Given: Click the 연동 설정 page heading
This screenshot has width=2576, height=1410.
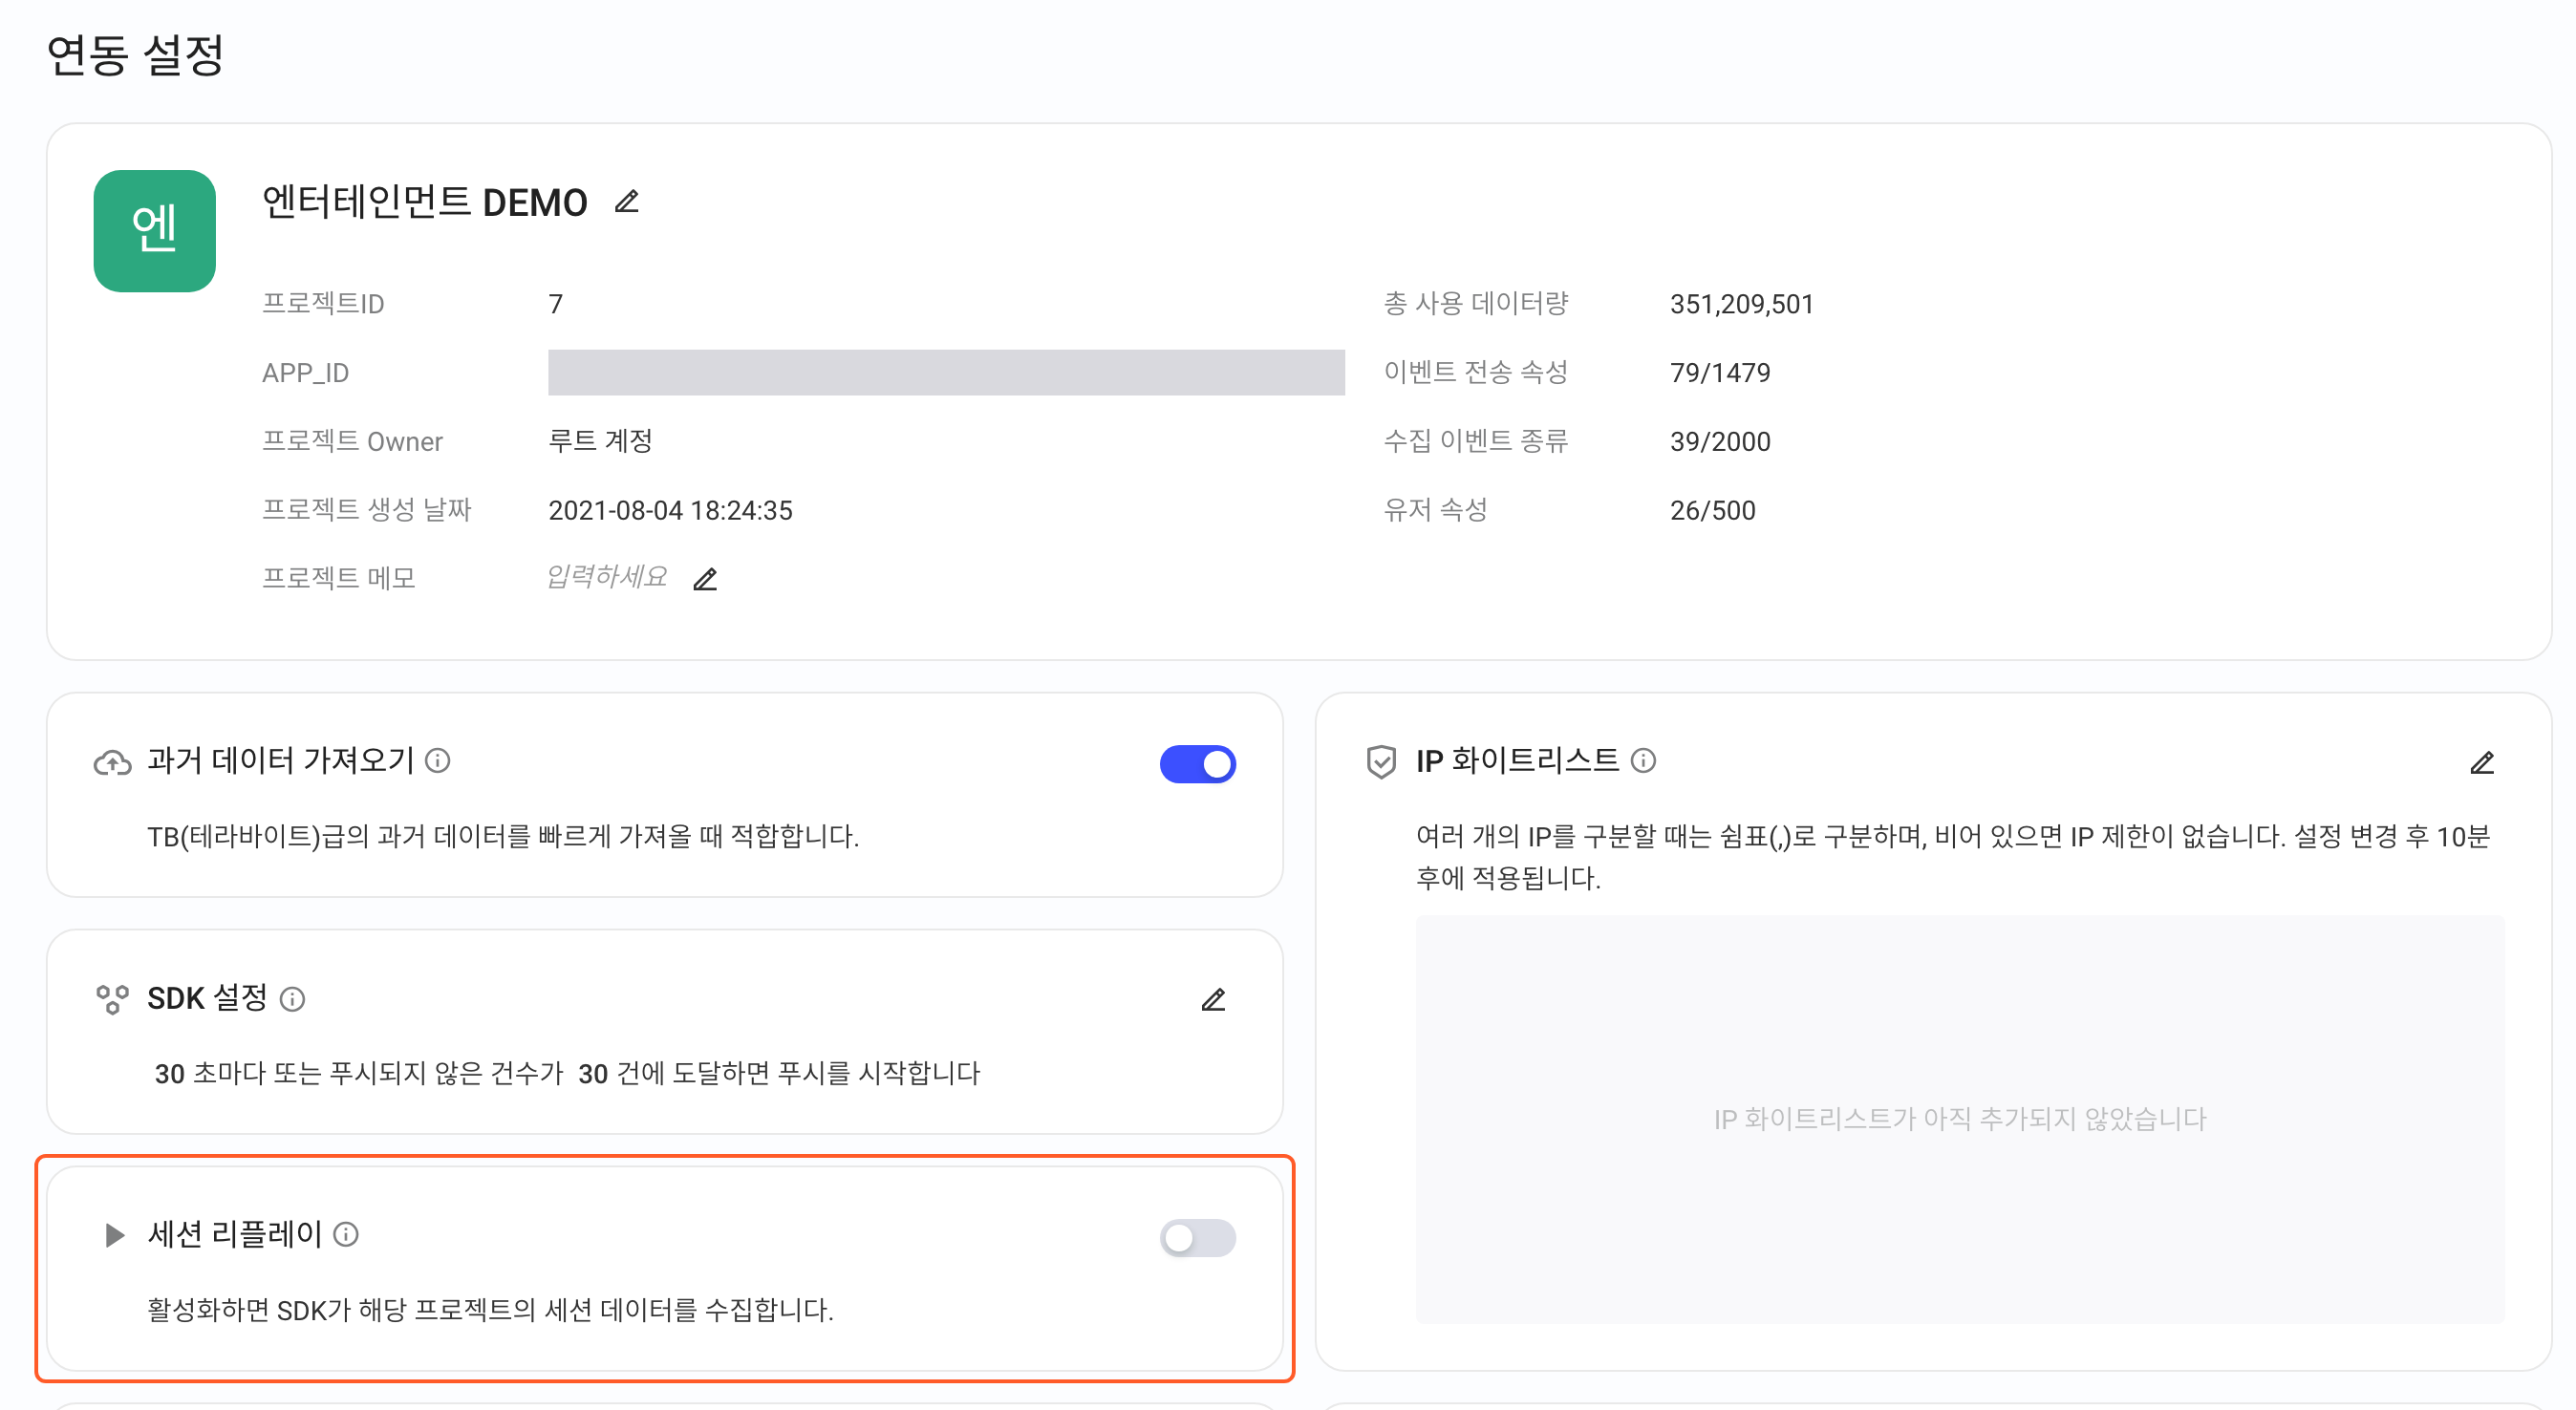Looking at the screenshot, I should coord(135,54).
